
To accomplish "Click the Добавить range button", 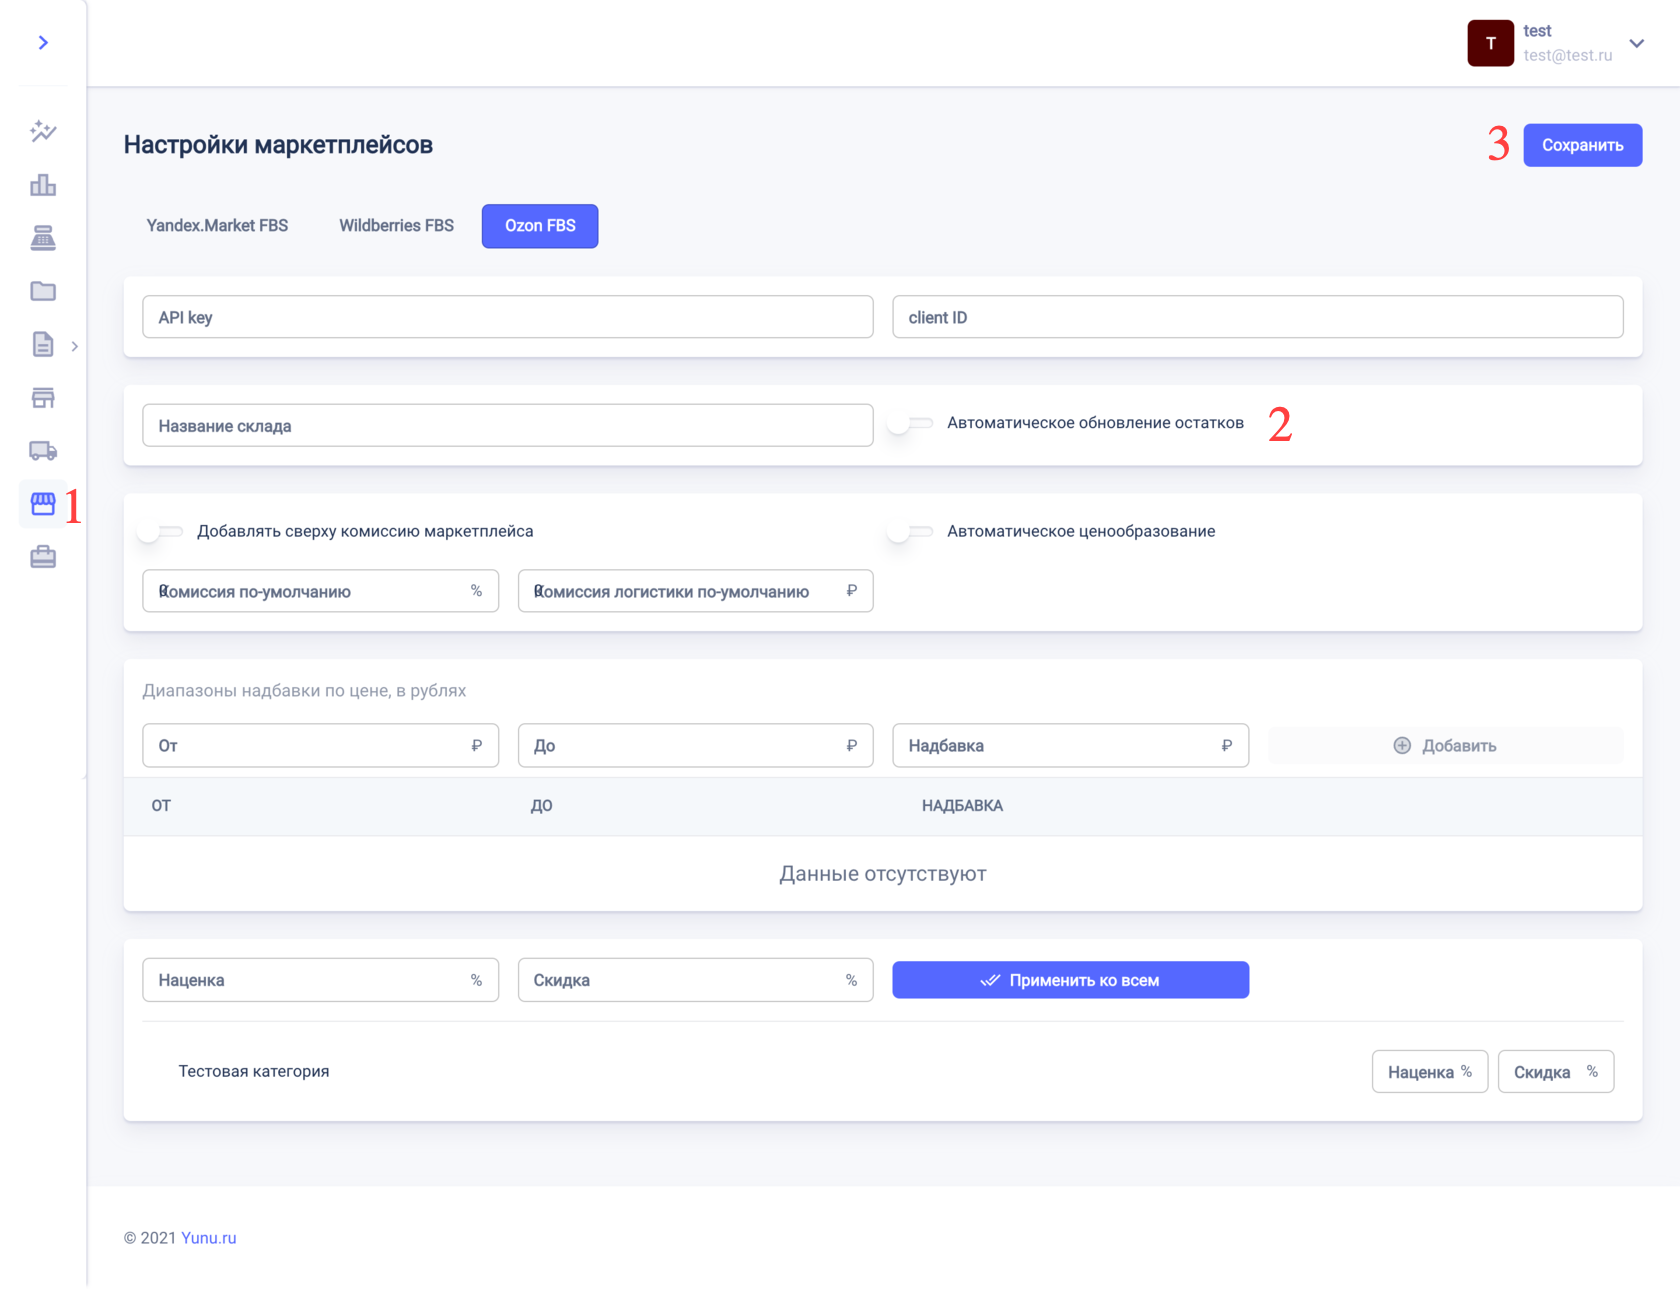I will pyautogui.click(x=1445, y=745).
